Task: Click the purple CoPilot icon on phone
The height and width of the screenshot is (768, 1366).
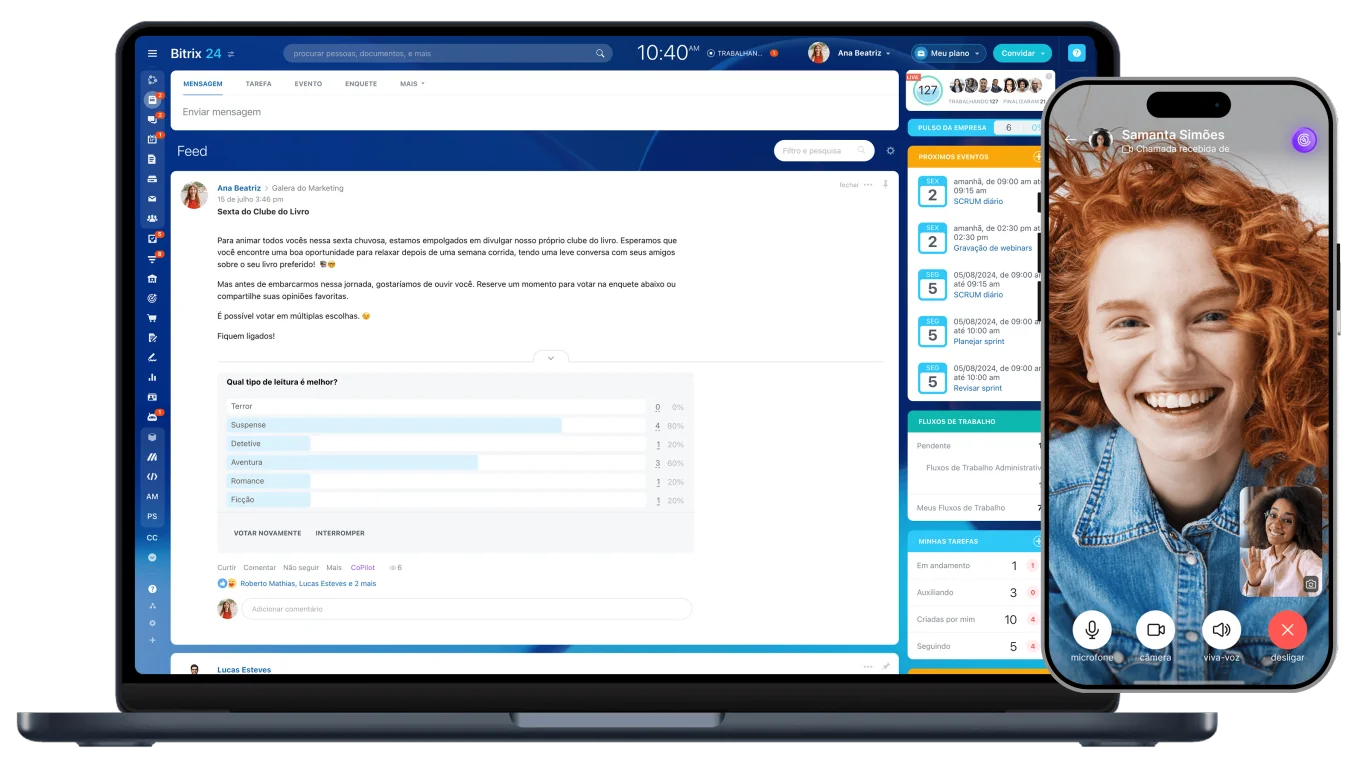Action: pos(1303,141)
